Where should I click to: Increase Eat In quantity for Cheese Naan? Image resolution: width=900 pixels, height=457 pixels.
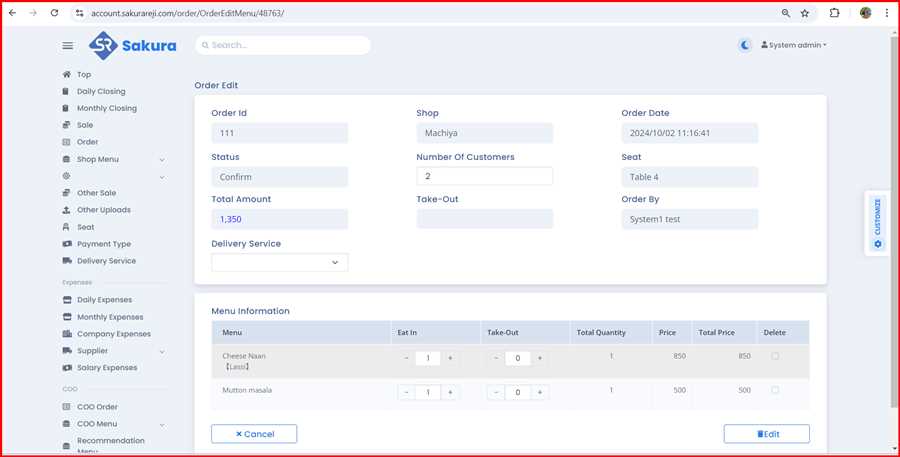450,358
